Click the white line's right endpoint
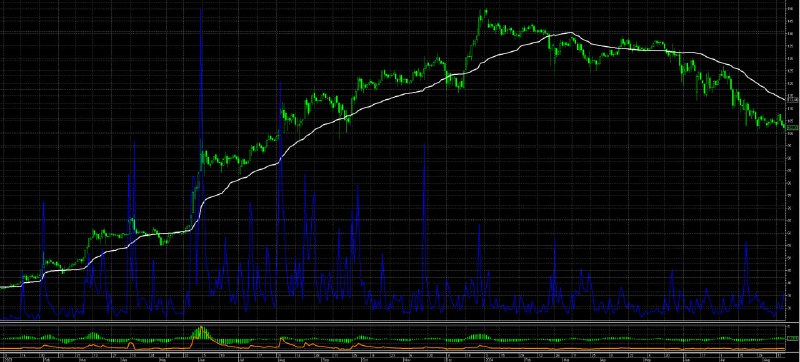This screenshot has width=800, height=362. (x=784, y=100)
